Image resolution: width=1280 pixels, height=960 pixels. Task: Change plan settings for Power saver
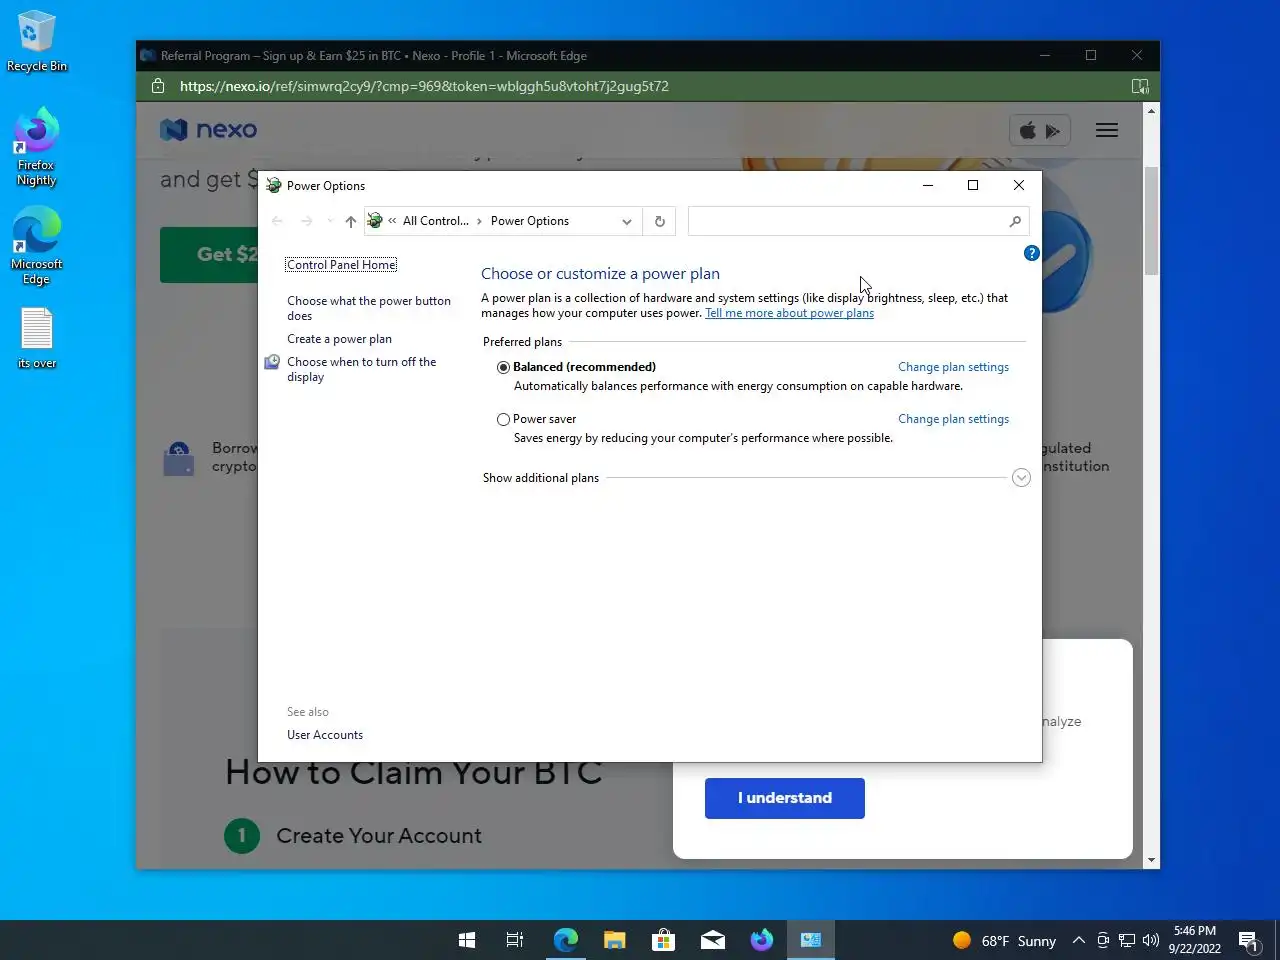pyautogui.click(x=953, y=419)
